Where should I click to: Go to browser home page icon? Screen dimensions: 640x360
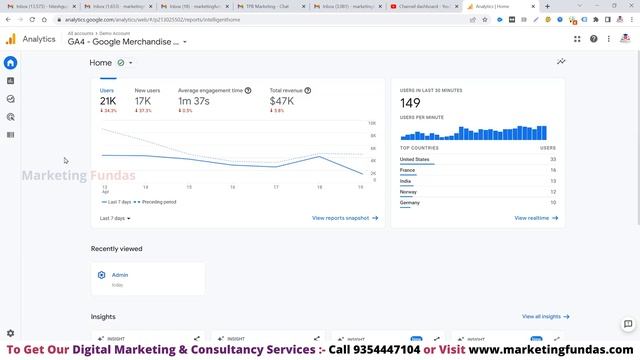[44, 20]
